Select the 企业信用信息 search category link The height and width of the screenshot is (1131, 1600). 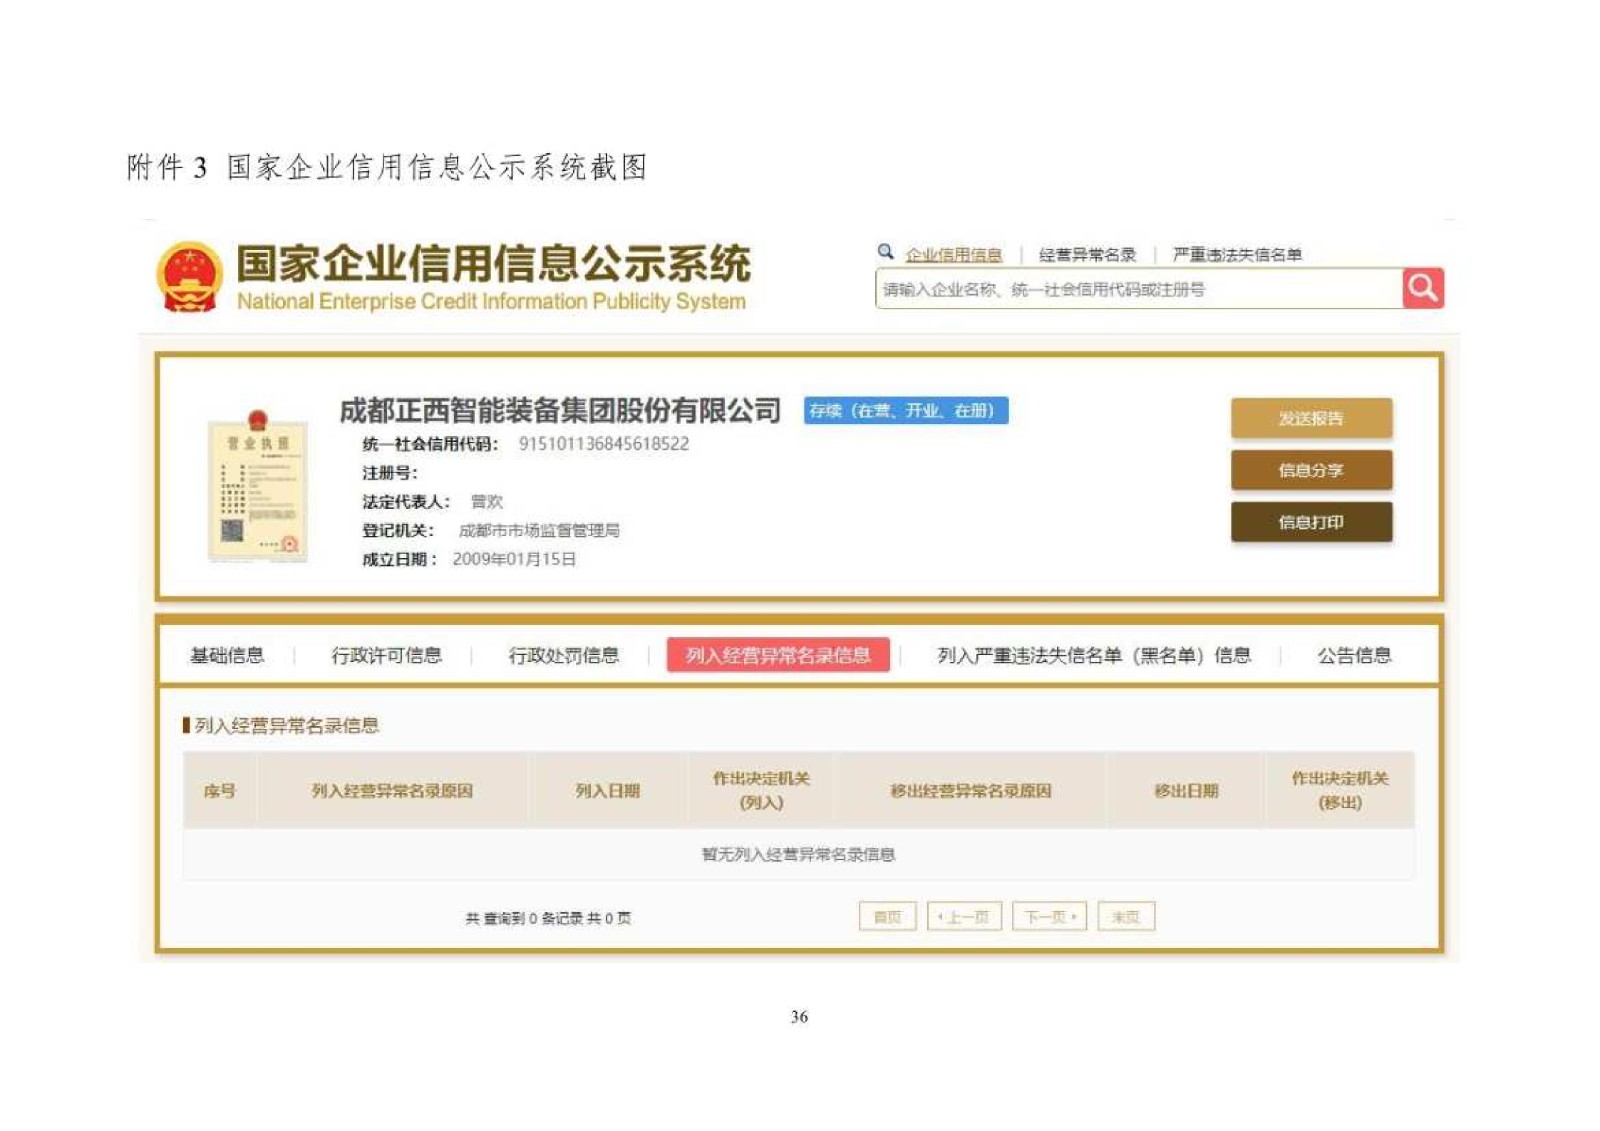click(953, 255)
